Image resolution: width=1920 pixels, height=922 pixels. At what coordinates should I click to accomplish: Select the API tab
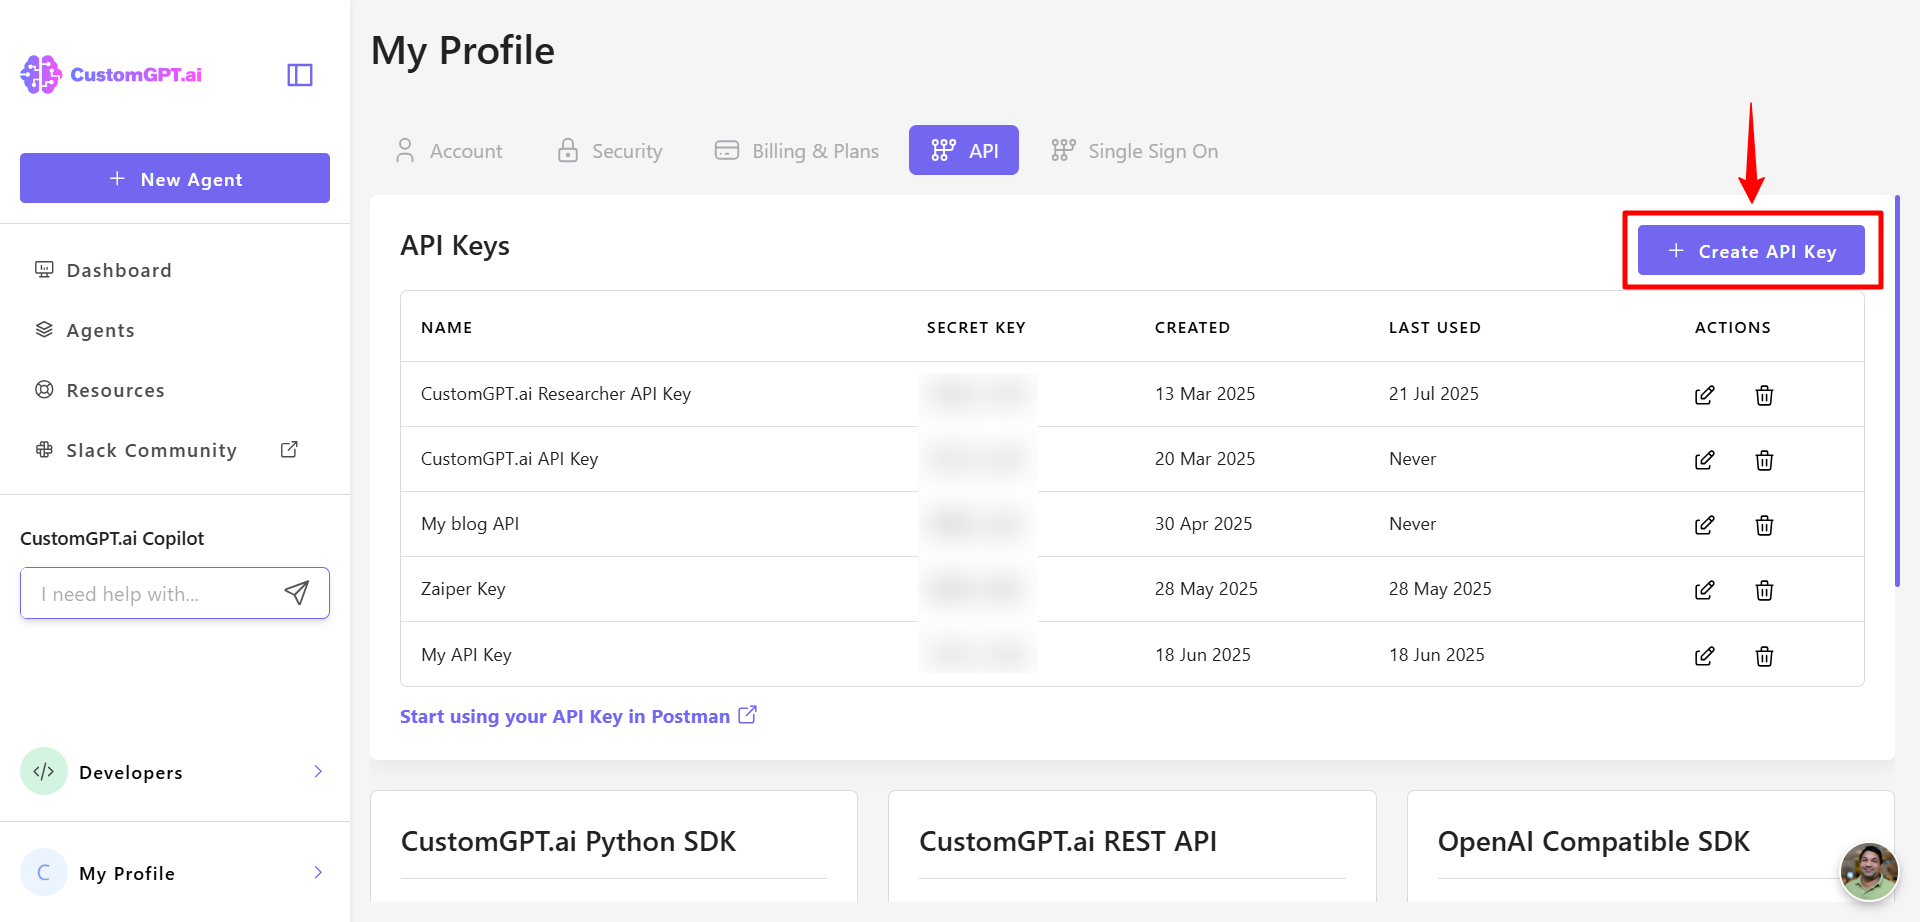(964, 150)
